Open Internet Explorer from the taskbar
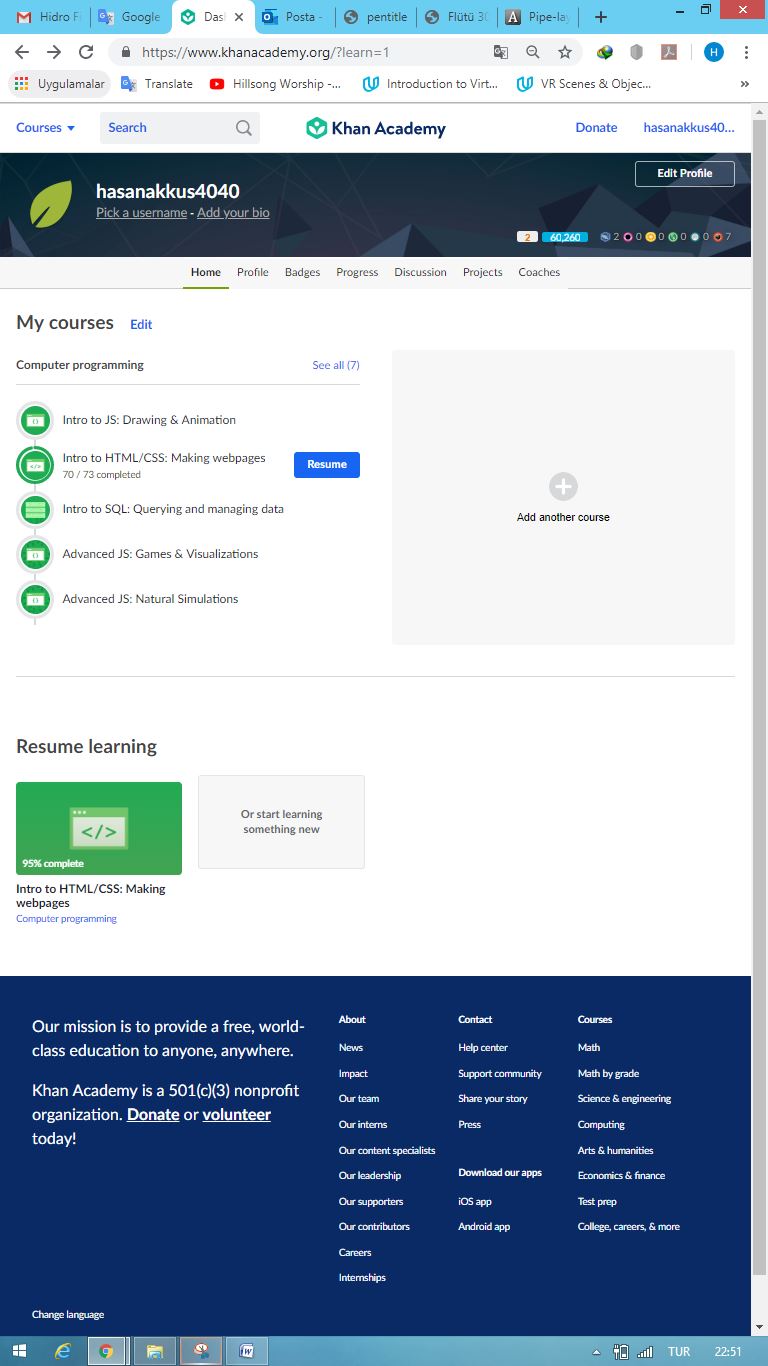 [63, 1351]
